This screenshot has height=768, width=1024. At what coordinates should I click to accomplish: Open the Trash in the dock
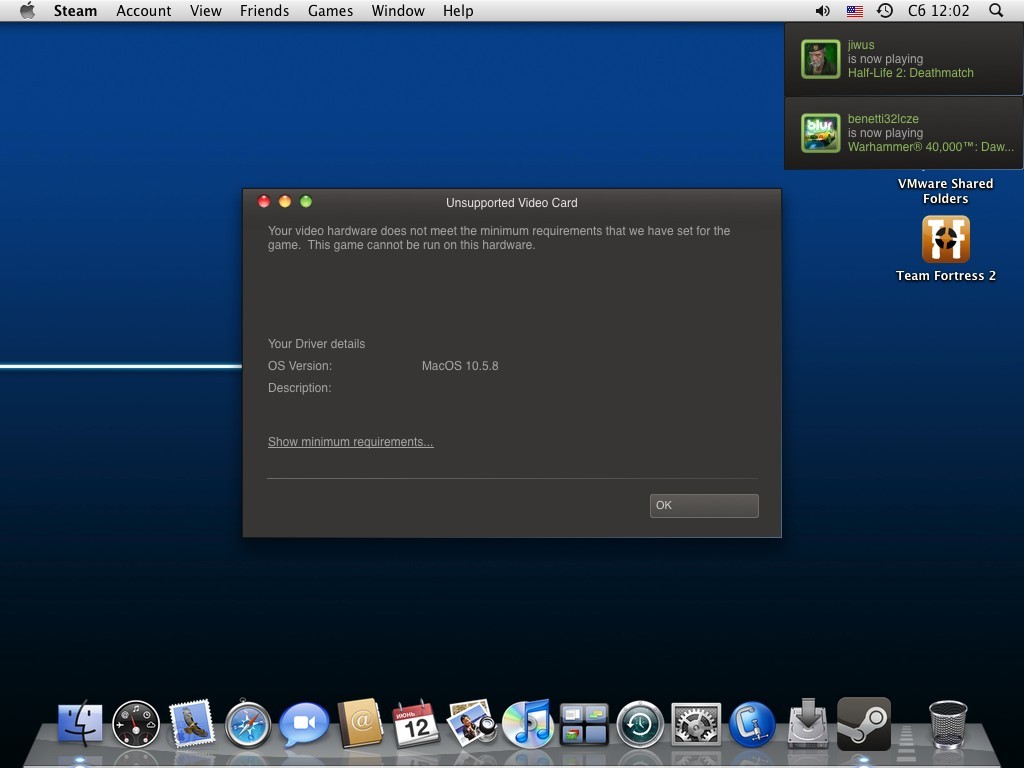pyautogui.click(x=948, y=724)
